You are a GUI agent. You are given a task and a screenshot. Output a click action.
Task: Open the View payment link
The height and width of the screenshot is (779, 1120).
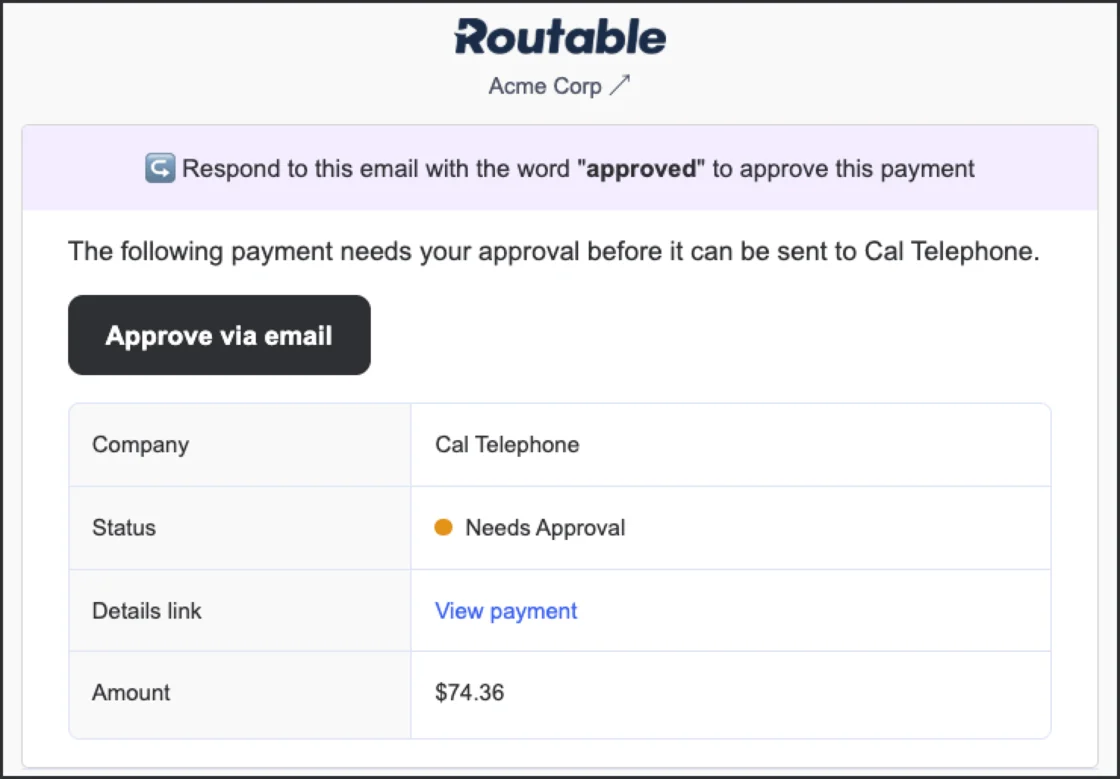tap(506, 610)
